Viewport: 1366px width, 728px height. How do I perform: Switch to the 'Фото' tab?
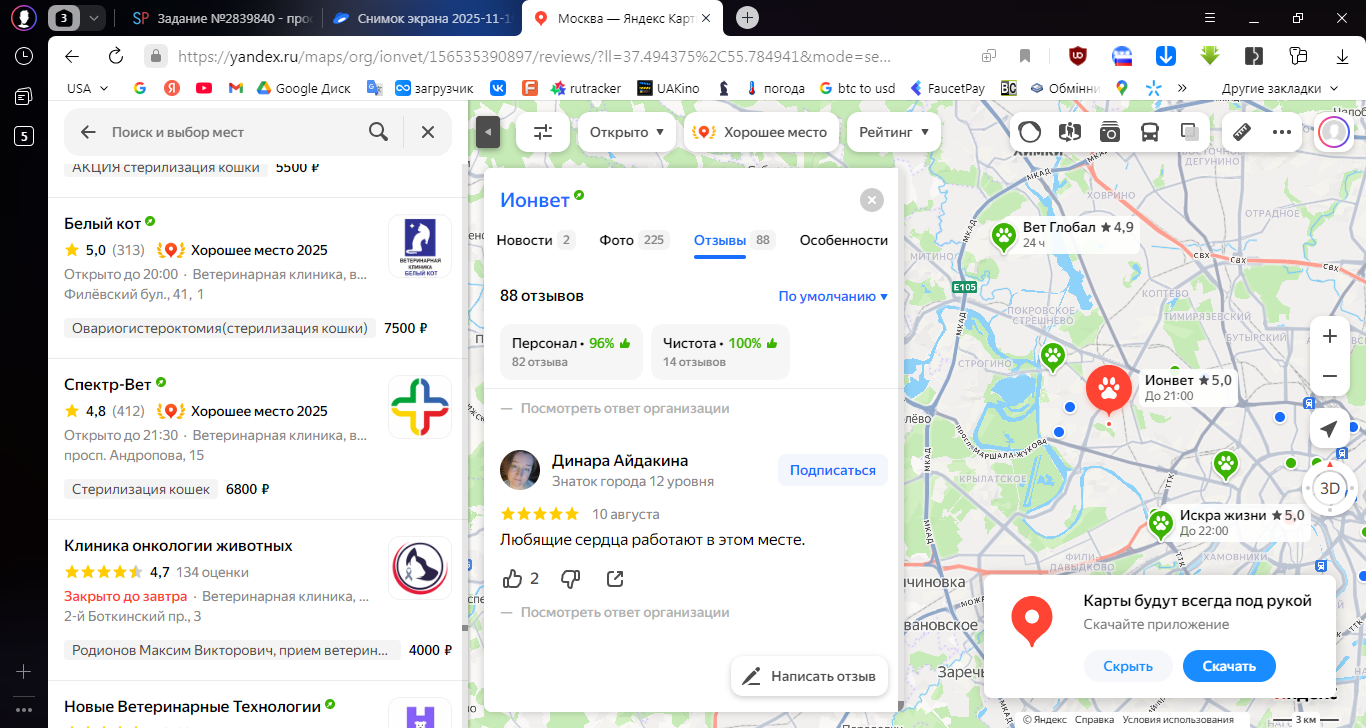[635, 240]
